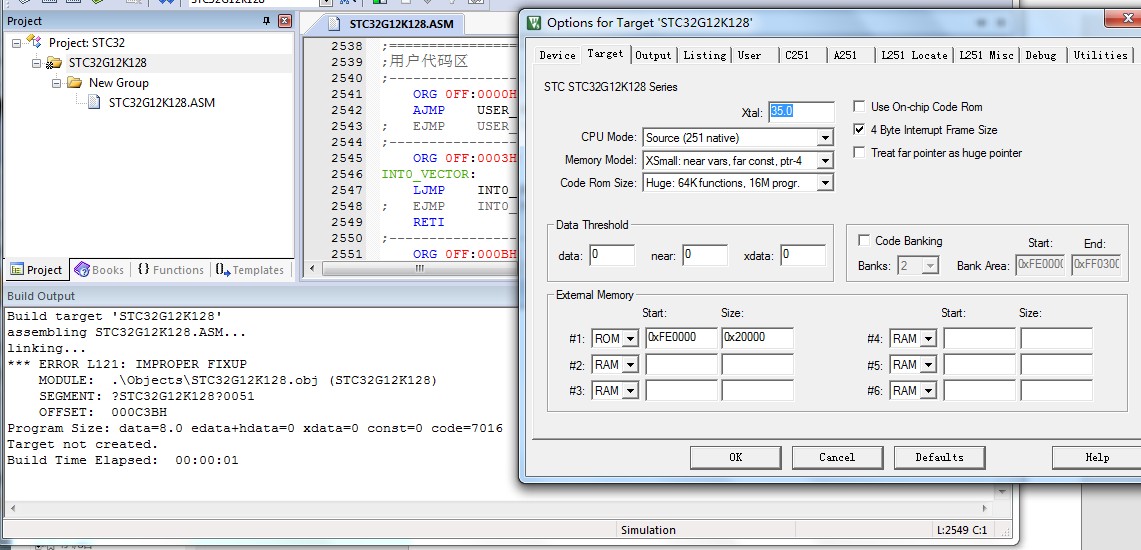Click the ERROR L121: IMPROPER FIXUP line

point(127,364)
